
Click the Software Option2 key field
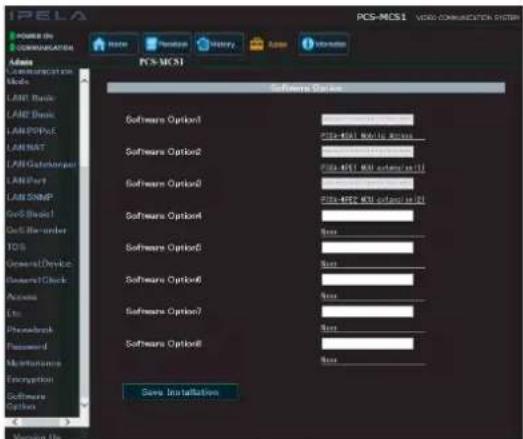click(367, 151)
